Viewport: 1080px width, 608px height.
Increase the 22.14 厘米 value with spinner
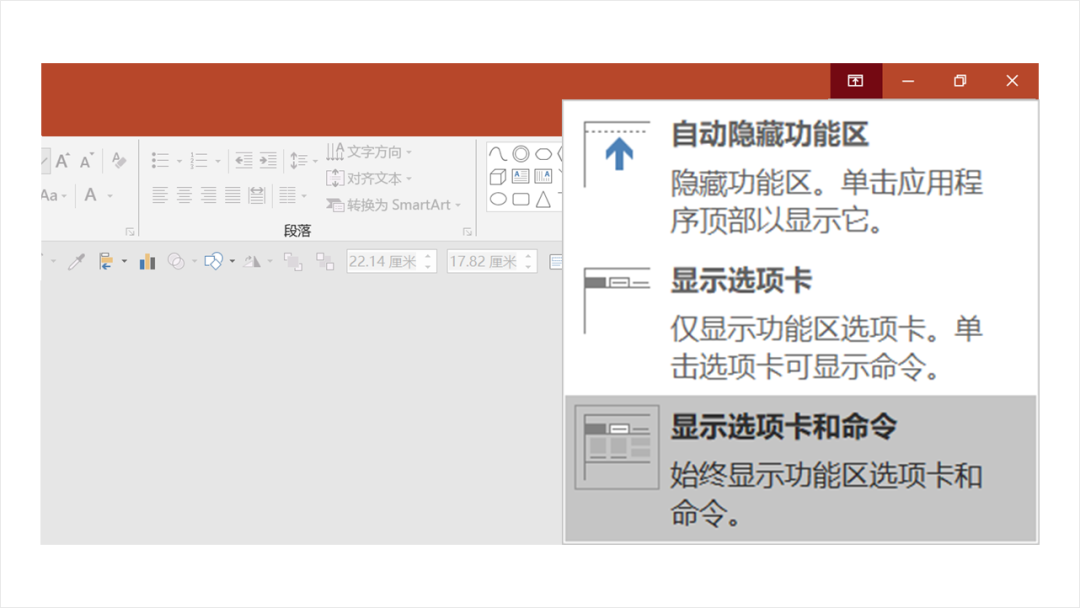click(x=428, y=256)
